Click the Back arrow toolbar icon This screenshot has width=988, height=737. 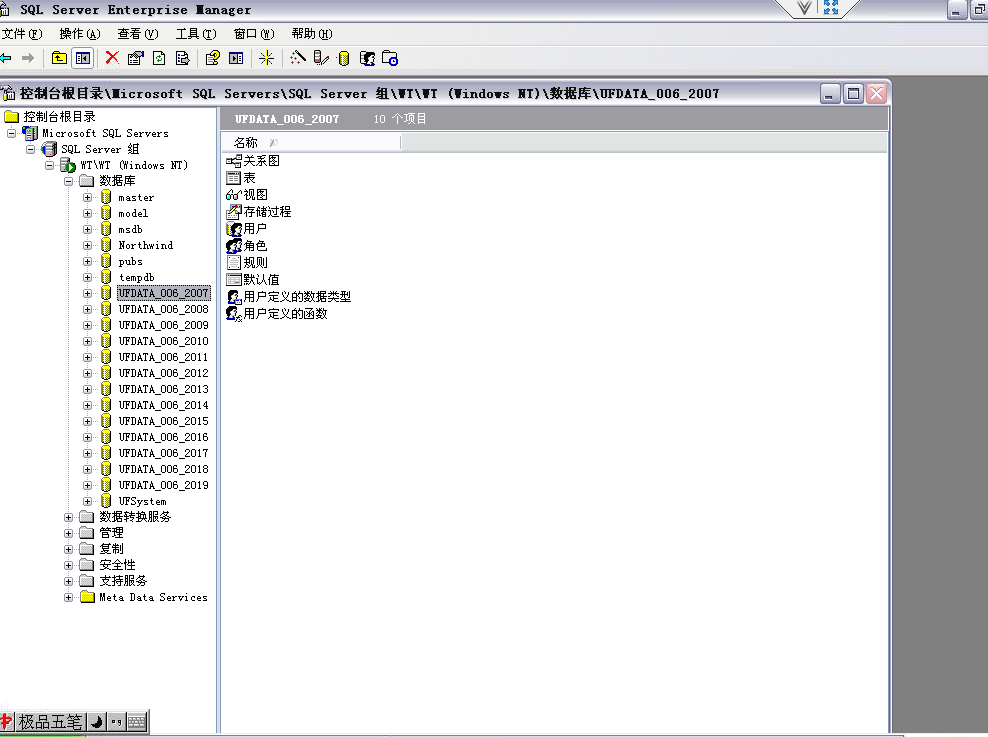[x=6, y=59]
